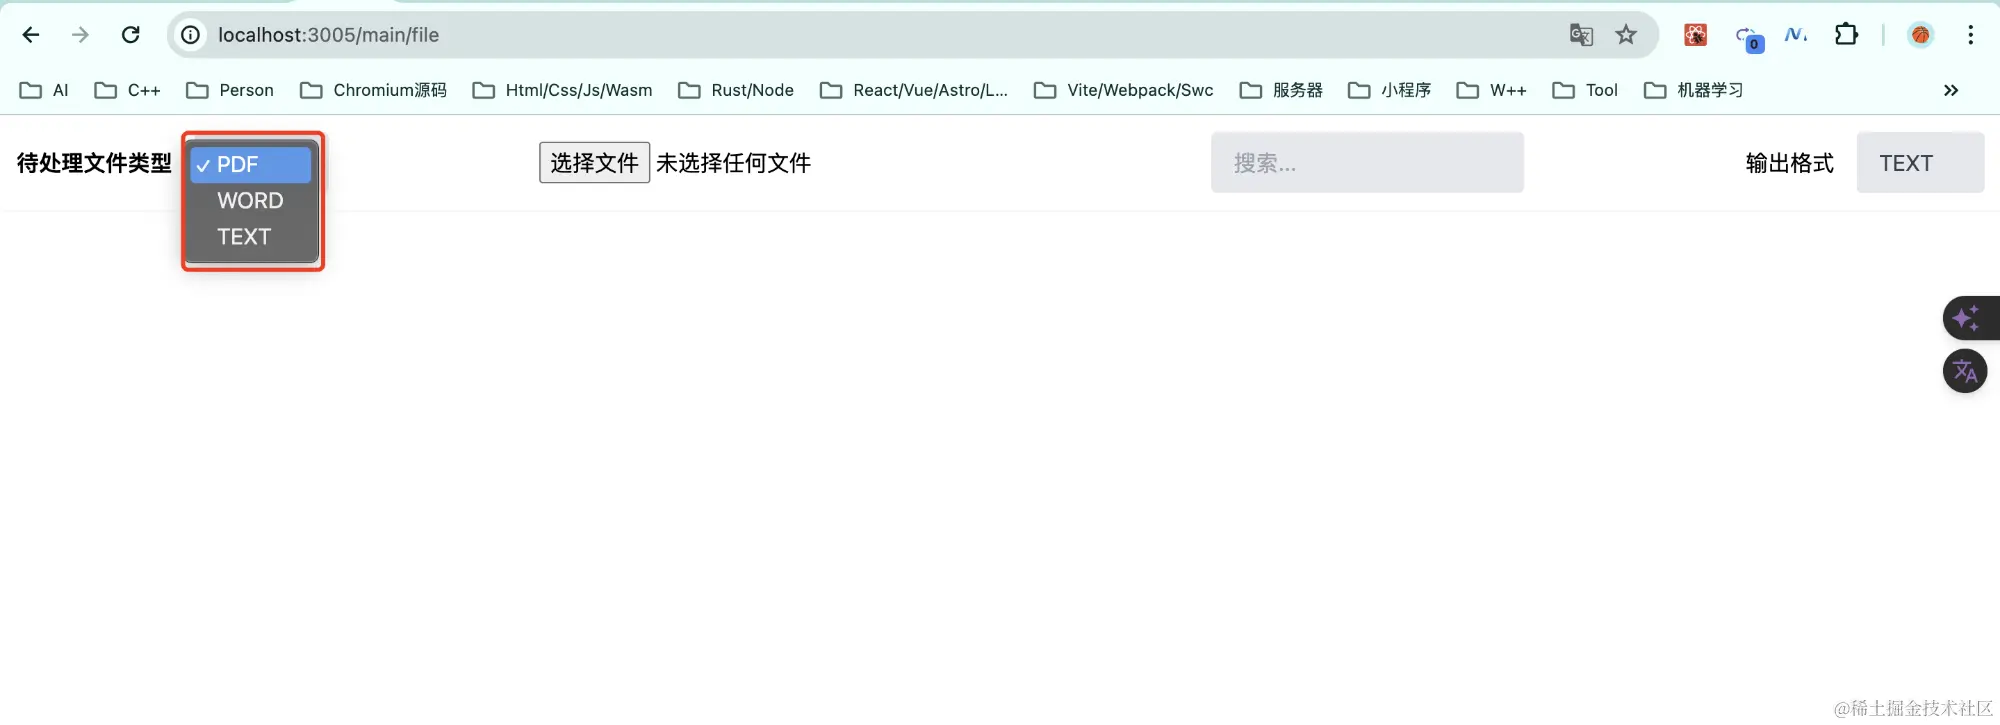The width and height of the screenshot is (2000, 725).
Task: Open the TEXT output format dropdown
Action: tap(1919, 163)
